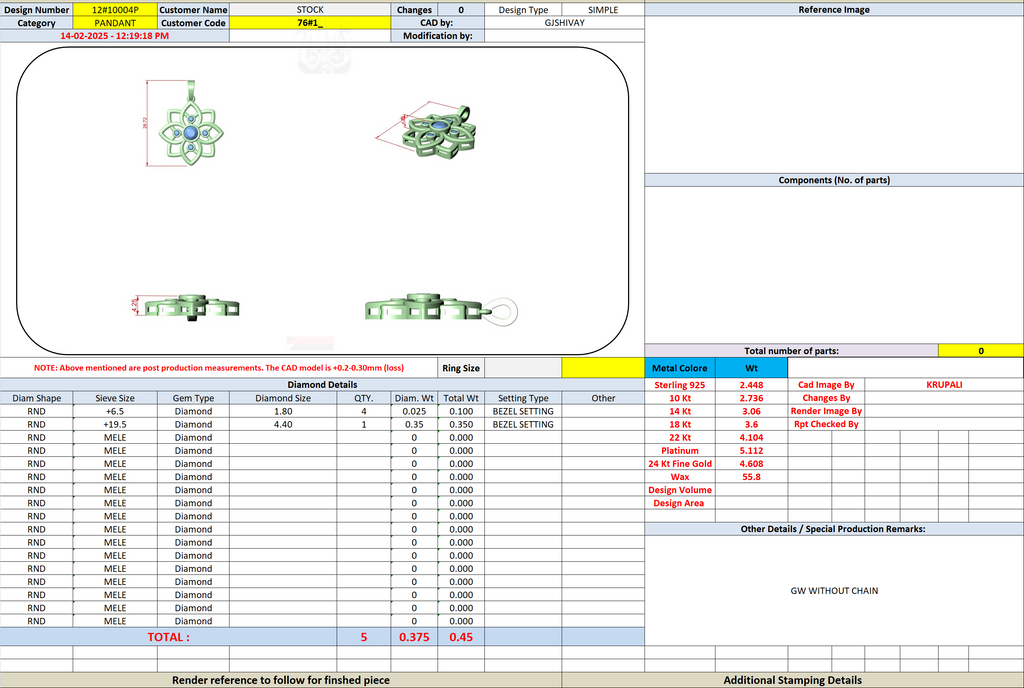The width and height of the screenshot is (1024, 688).
Task: Click the red TOTAL : label
Action: coord(168,637)
